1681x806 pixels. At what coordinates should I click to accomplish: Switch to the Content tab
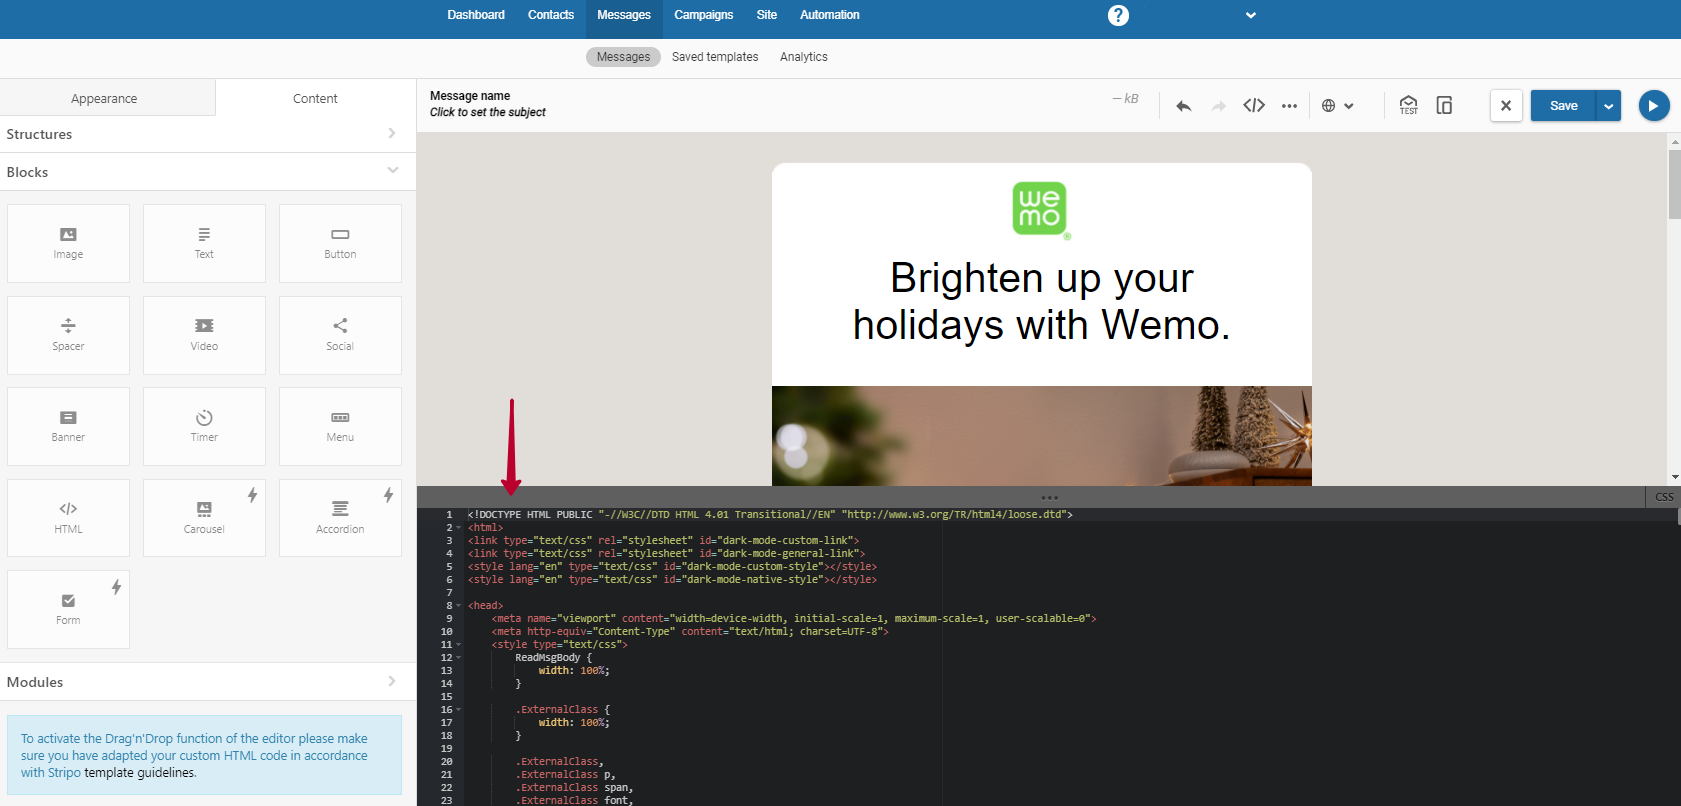click(x=315, y=98)
